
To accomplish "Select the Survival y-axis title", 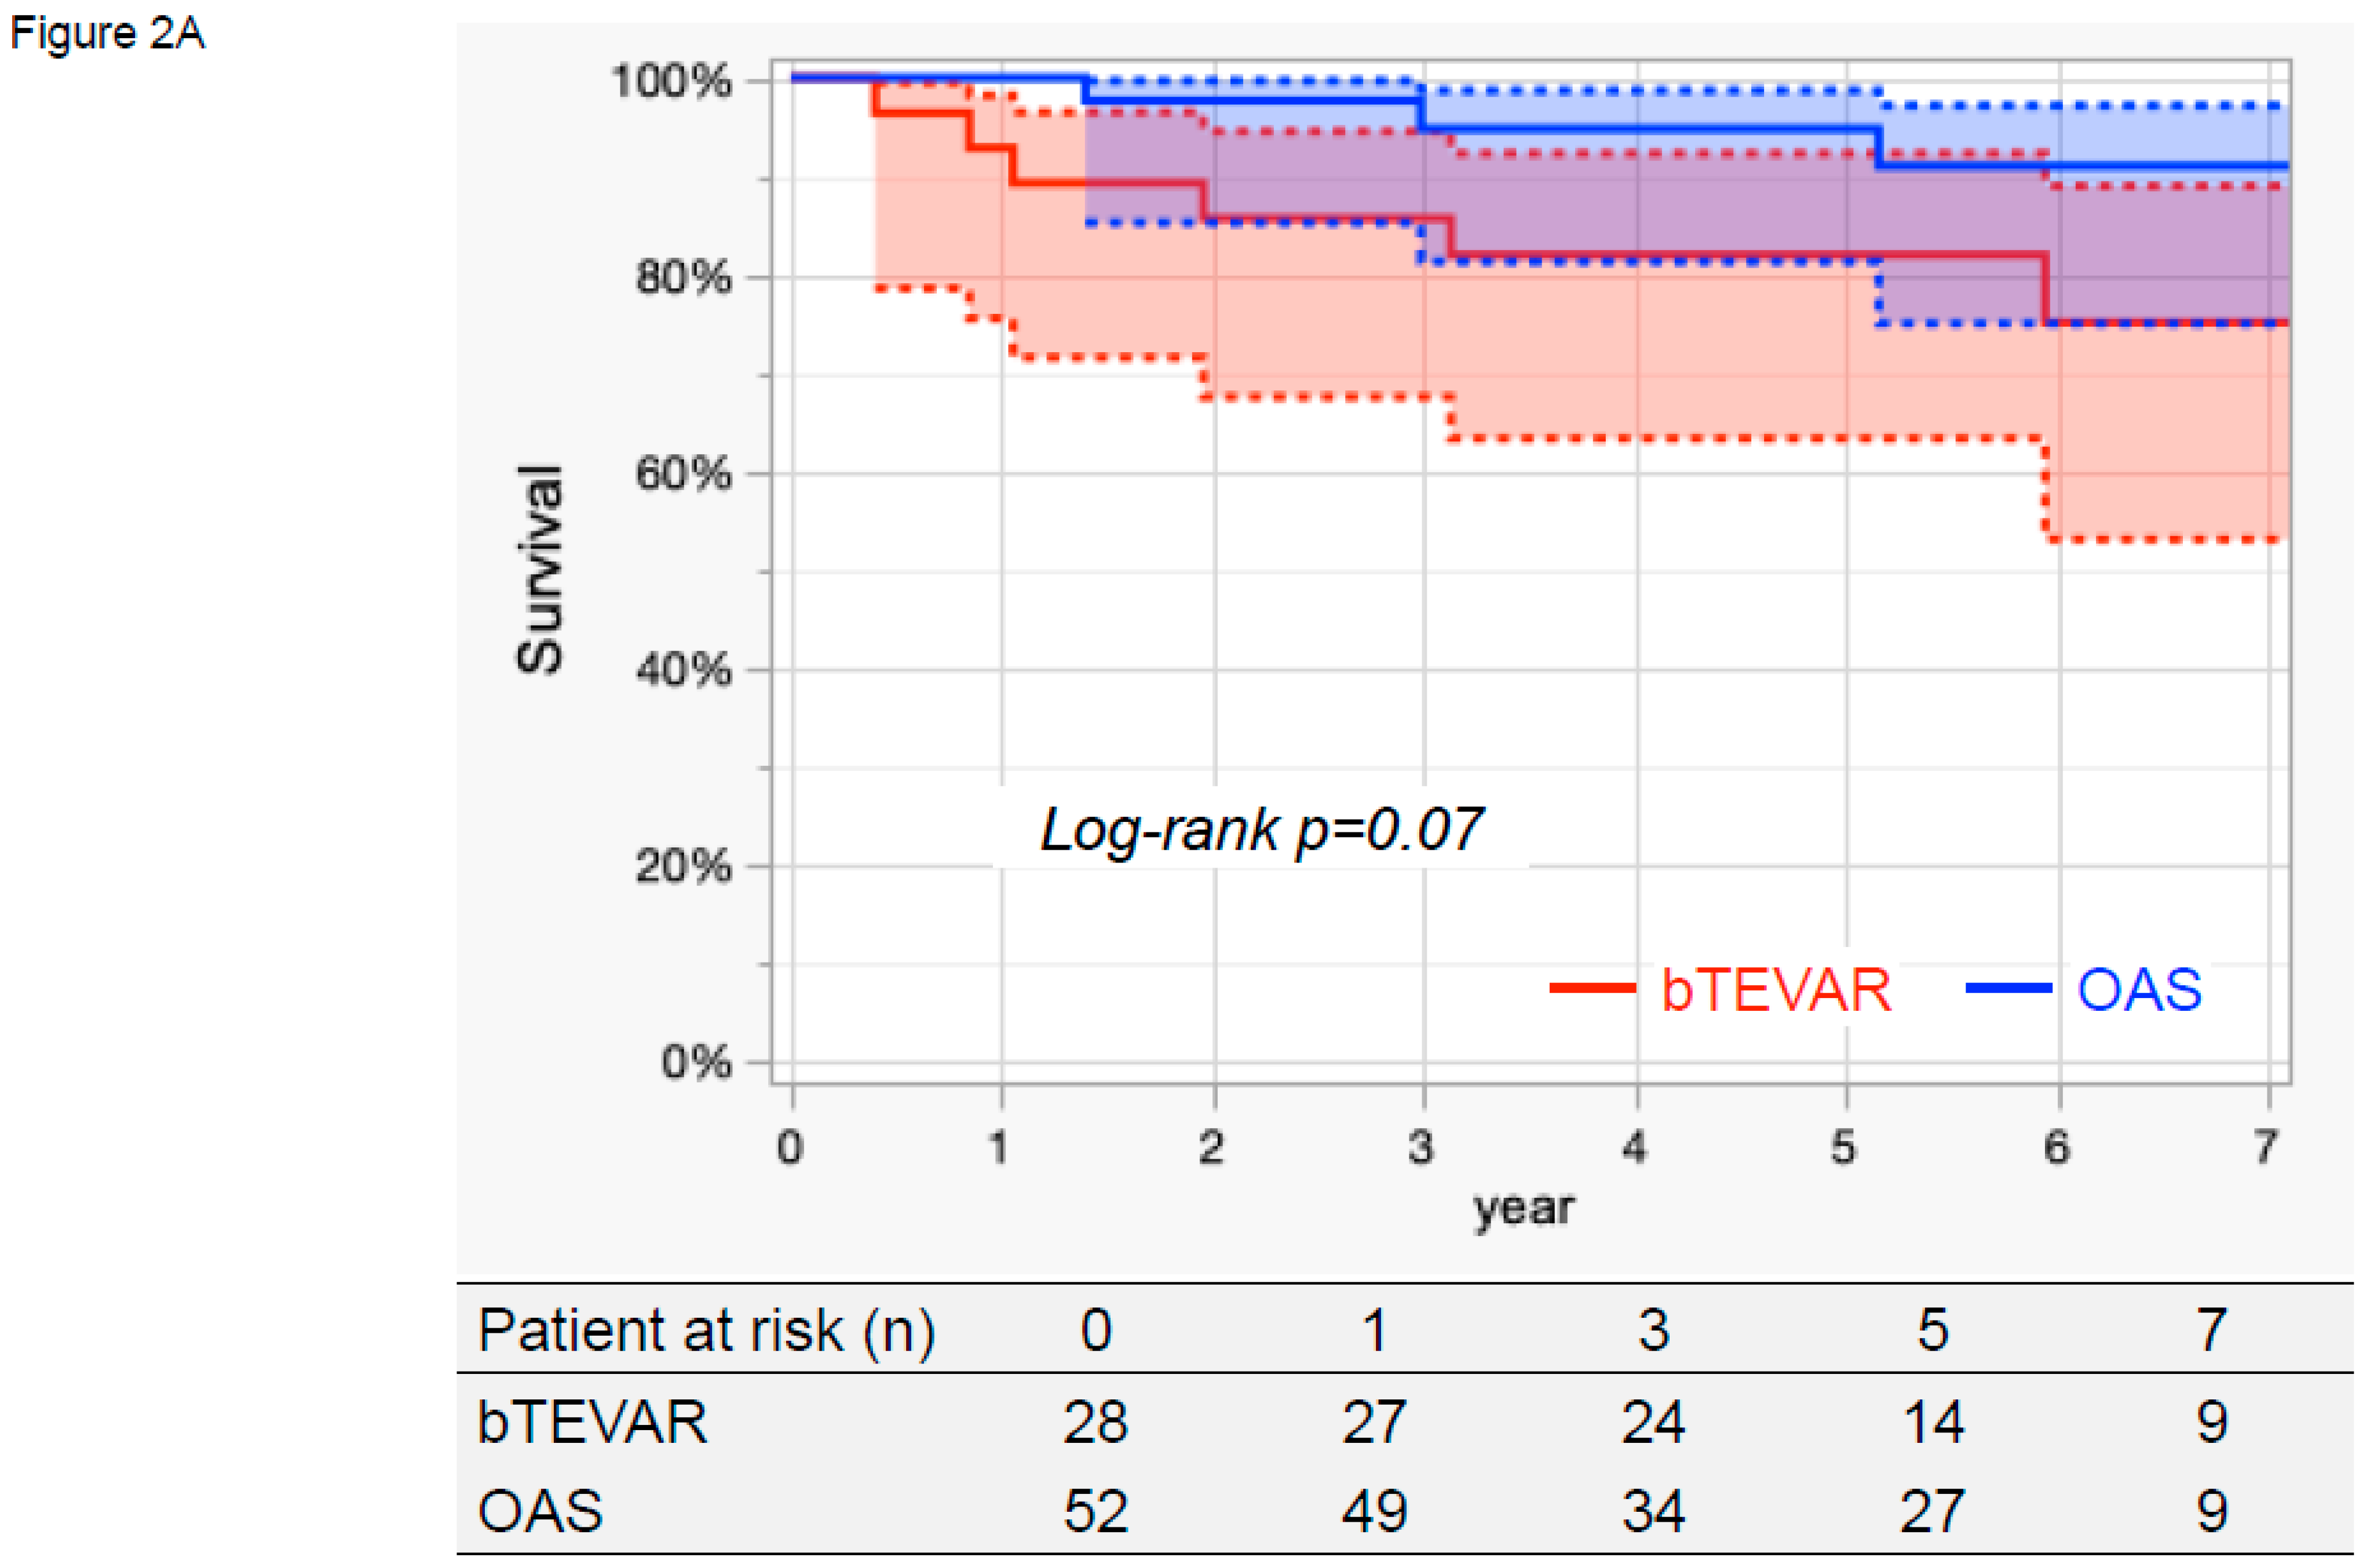I will (x=540, y=569).
